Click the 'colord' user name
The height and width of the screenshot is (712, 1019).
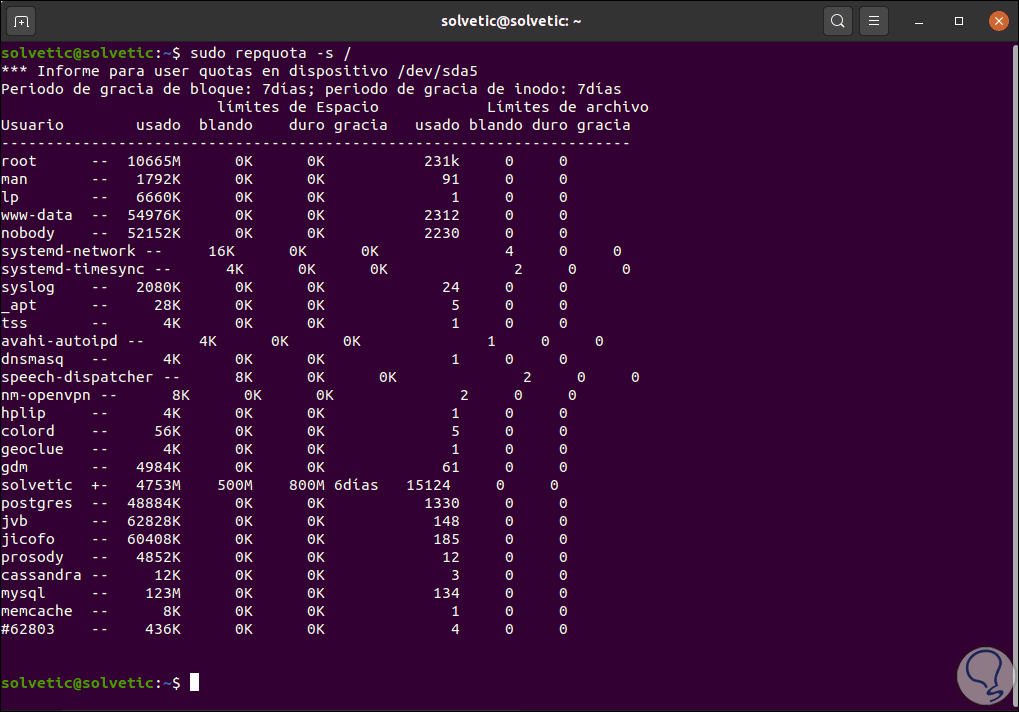[x=28, y=431]
